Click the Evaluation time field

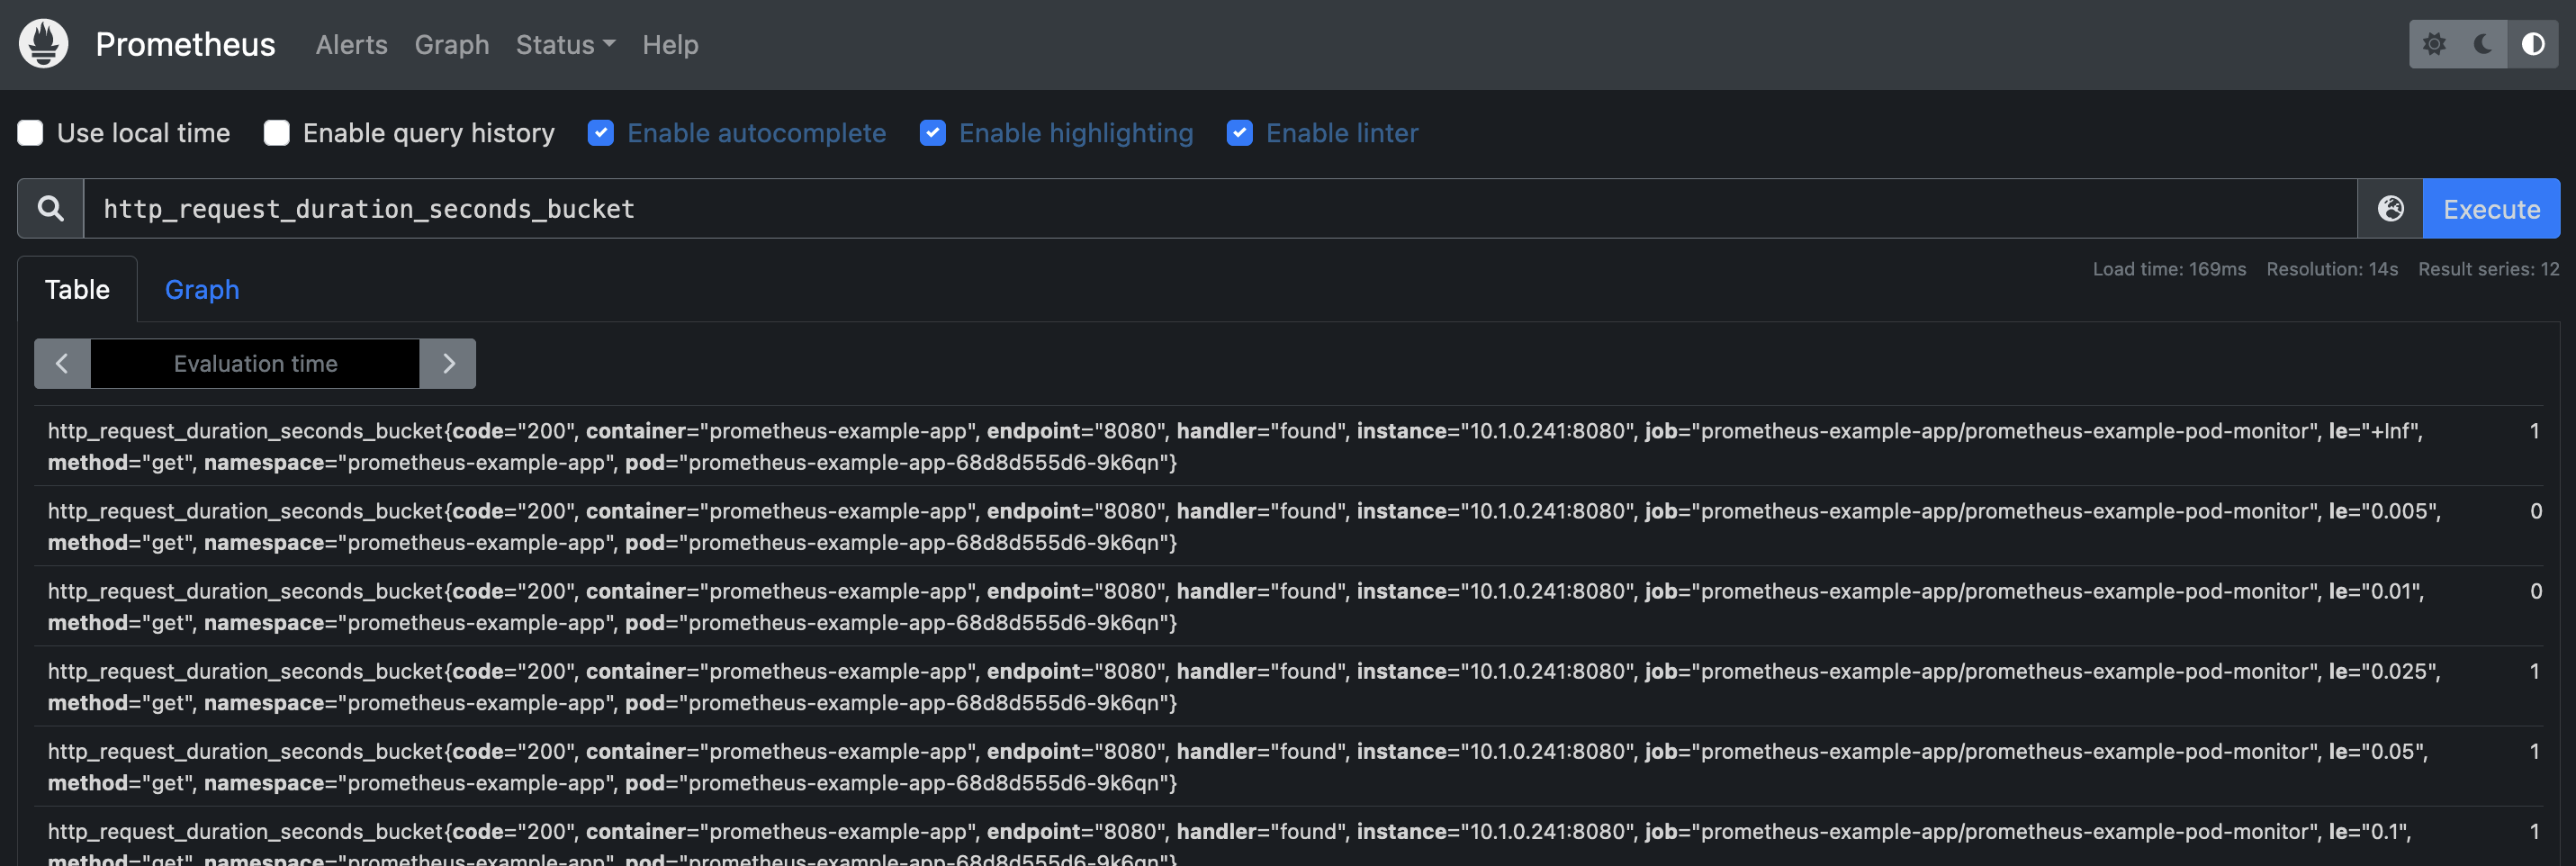pos(255,363)
